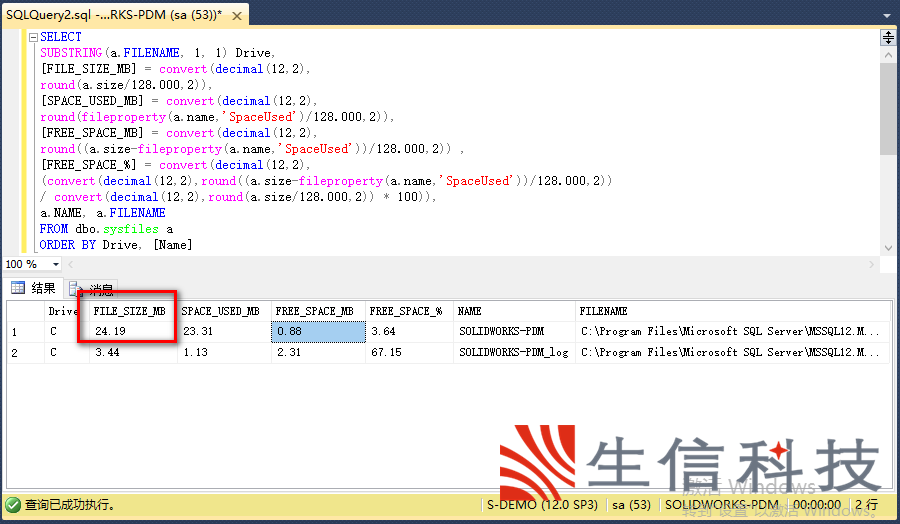Click status text 查询已成功执行。
Viewport: 900px width, 524px height.
(70, 505)
